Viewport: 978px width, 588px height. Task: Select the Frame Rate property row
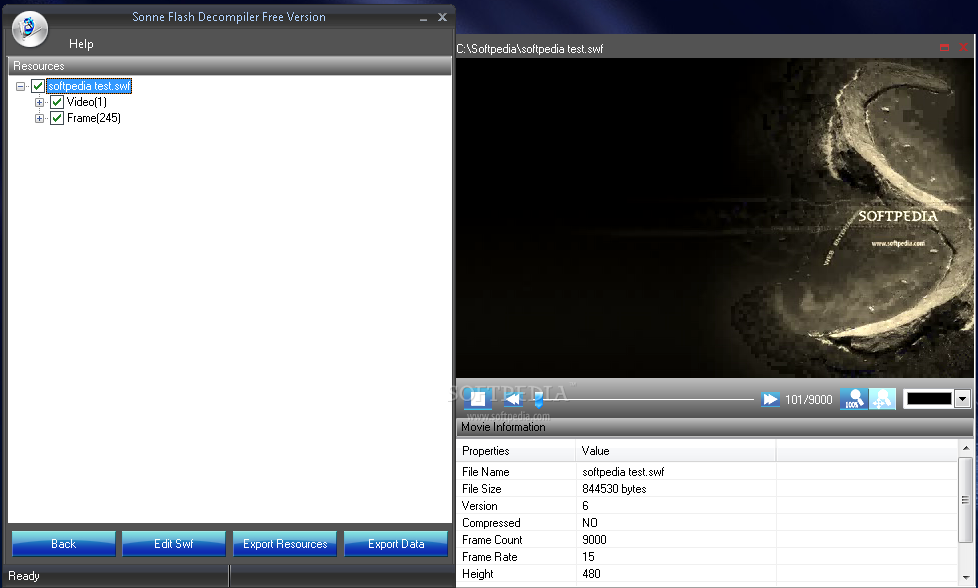click(707, 556)
